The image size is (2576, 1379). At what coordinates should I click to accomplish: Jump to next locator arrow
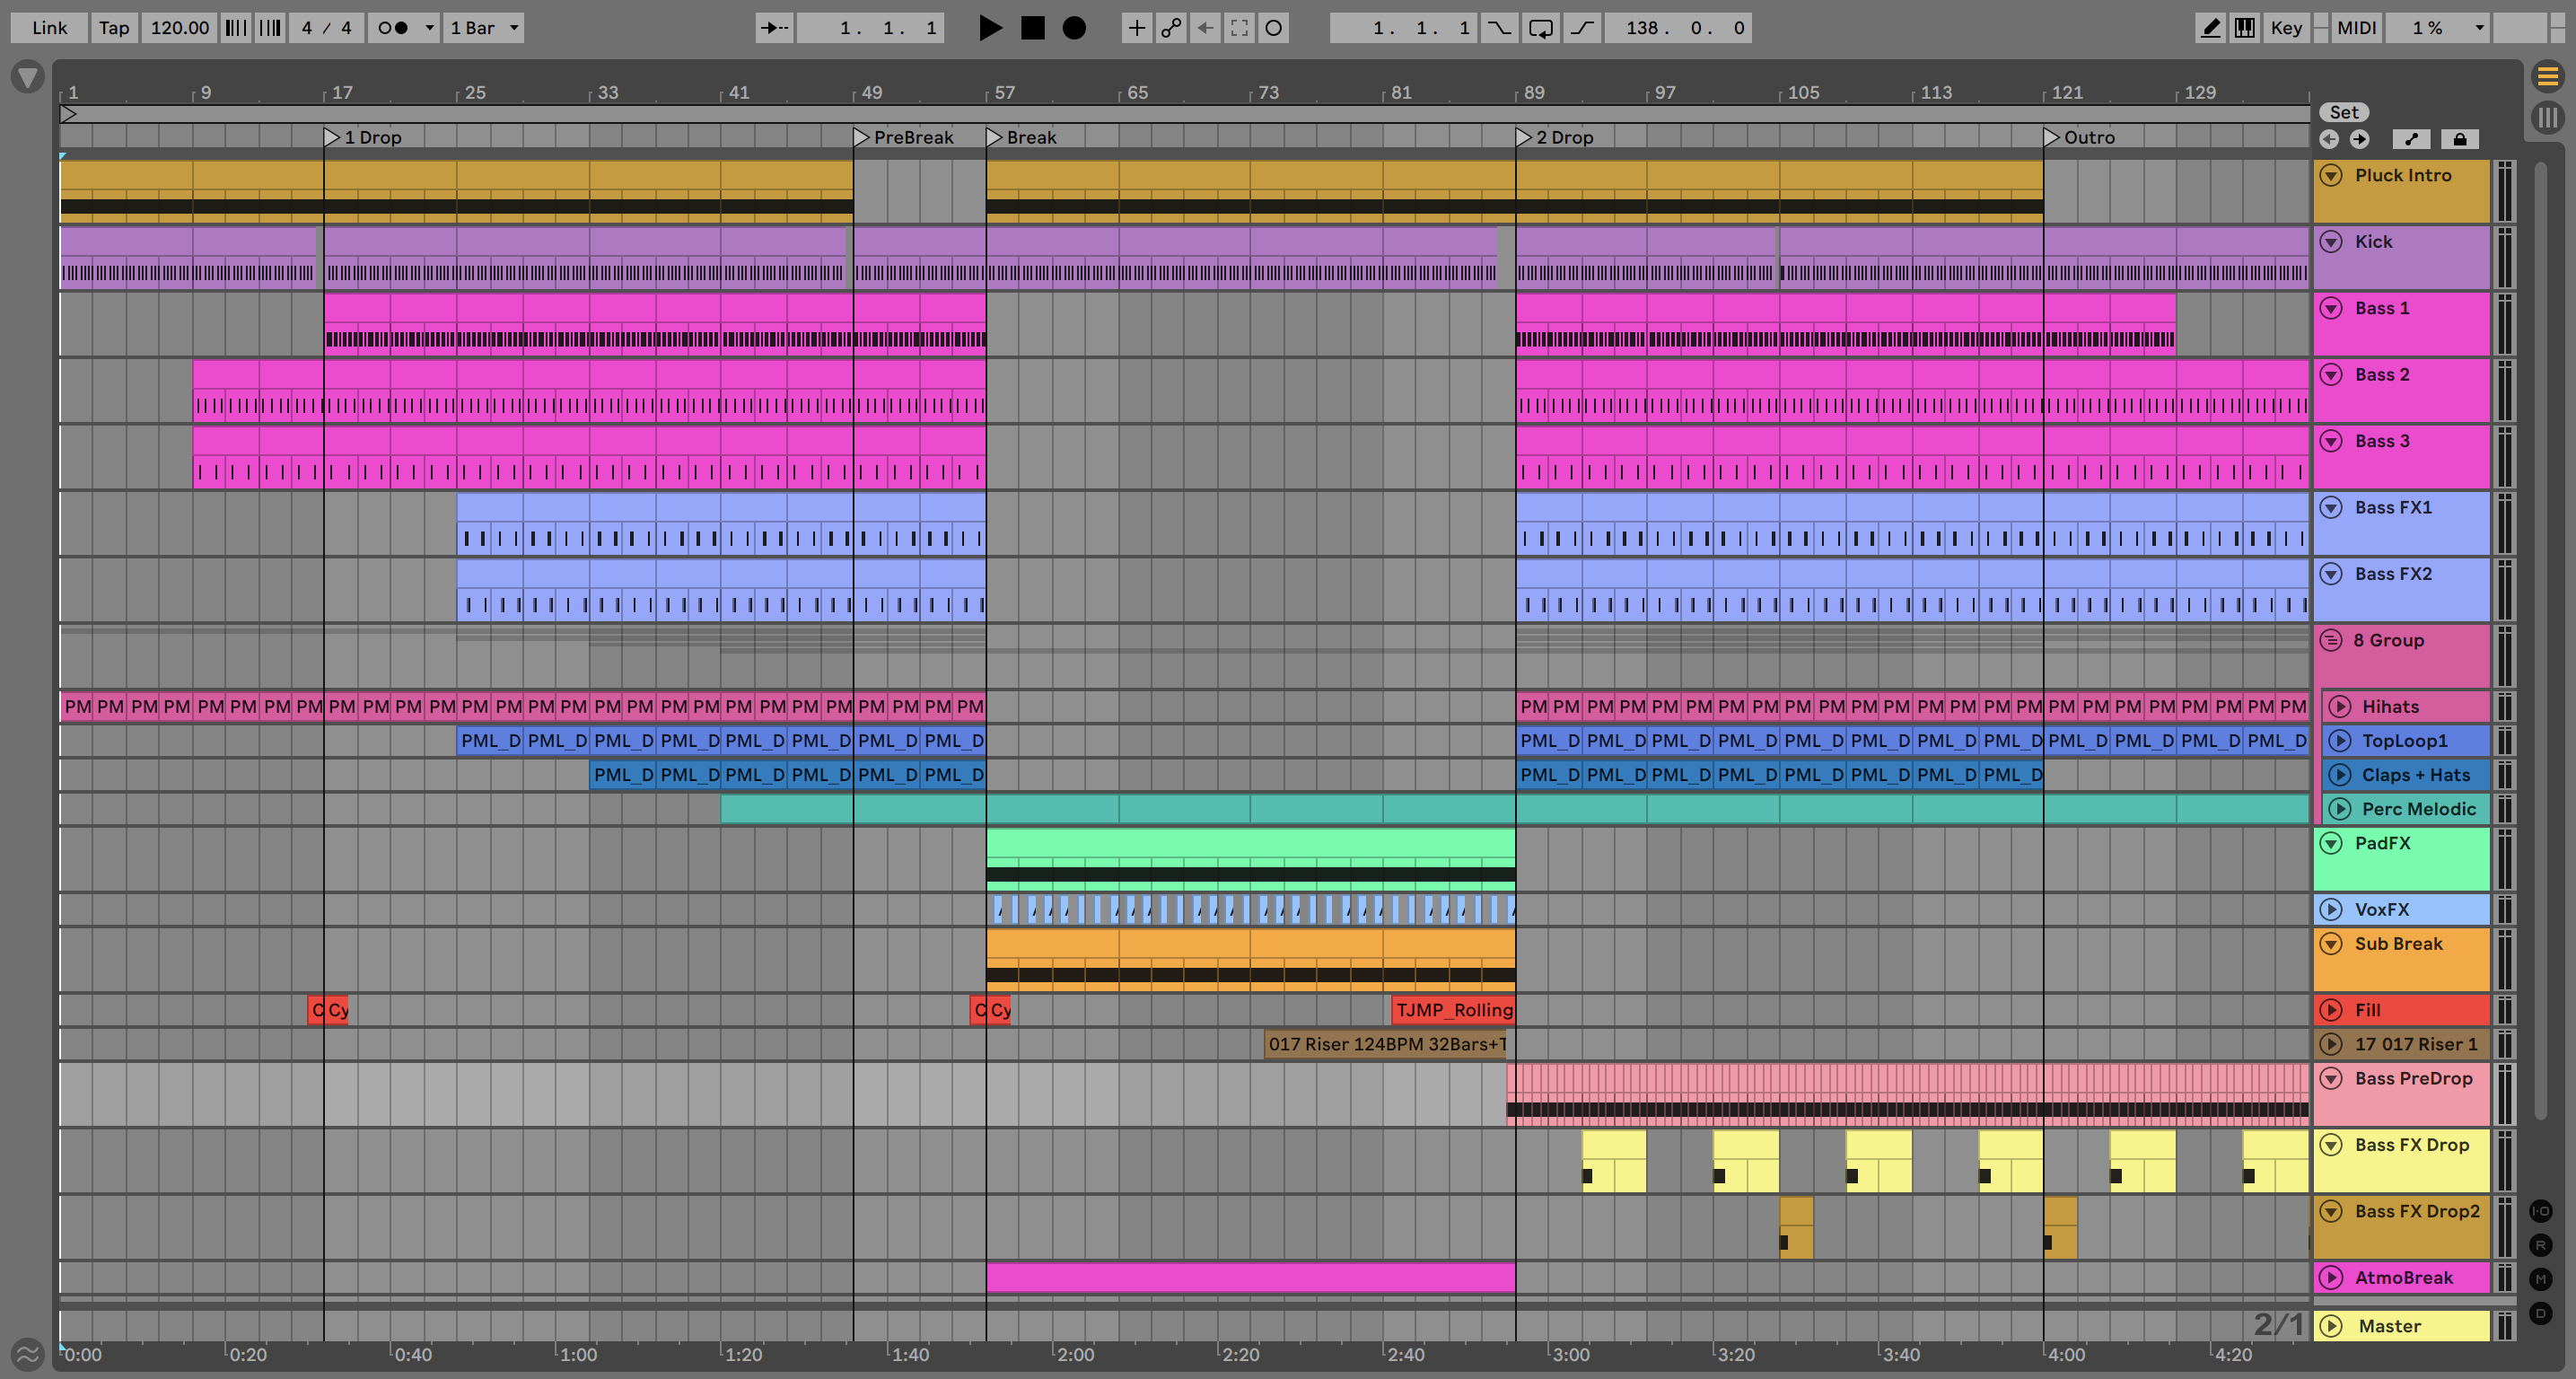coord(2359,139)
